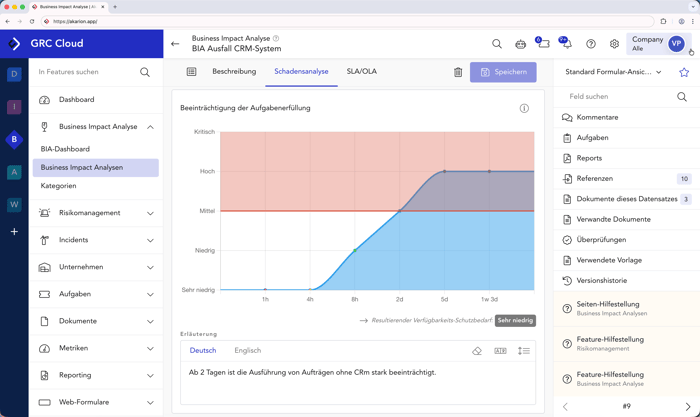The image size is (700, 417).
Task: Open the chatbot assistant icon
Action: point(520,44)
